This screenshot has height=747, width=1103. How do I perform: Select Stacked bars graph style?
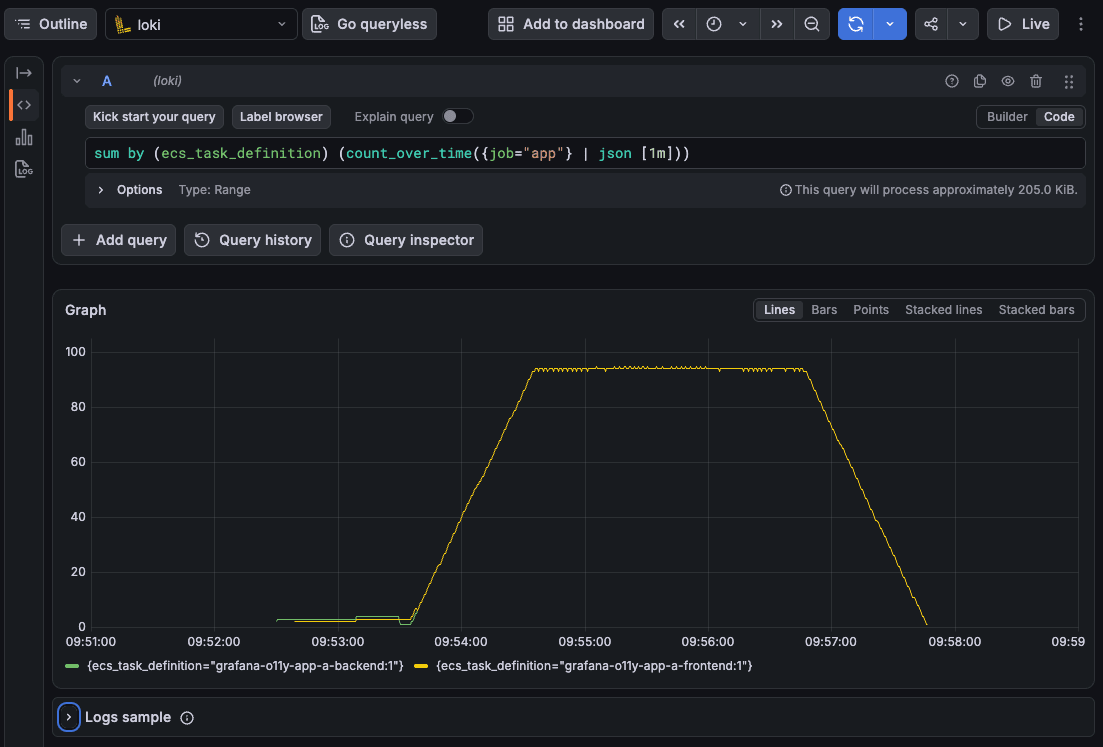(1036, 309)
